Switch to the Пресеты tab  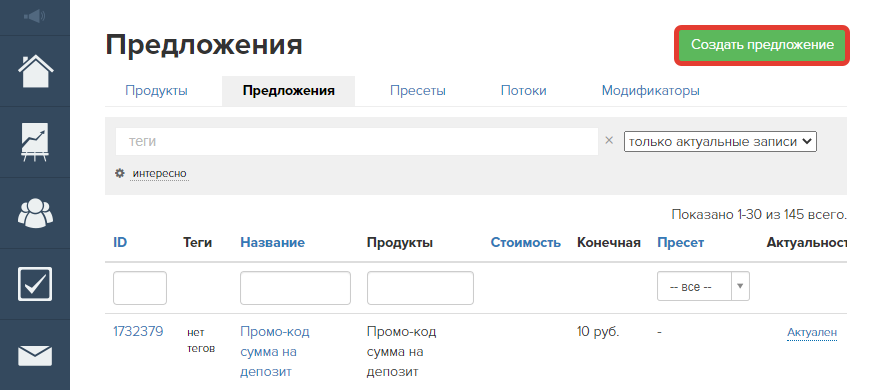point(417,90)
